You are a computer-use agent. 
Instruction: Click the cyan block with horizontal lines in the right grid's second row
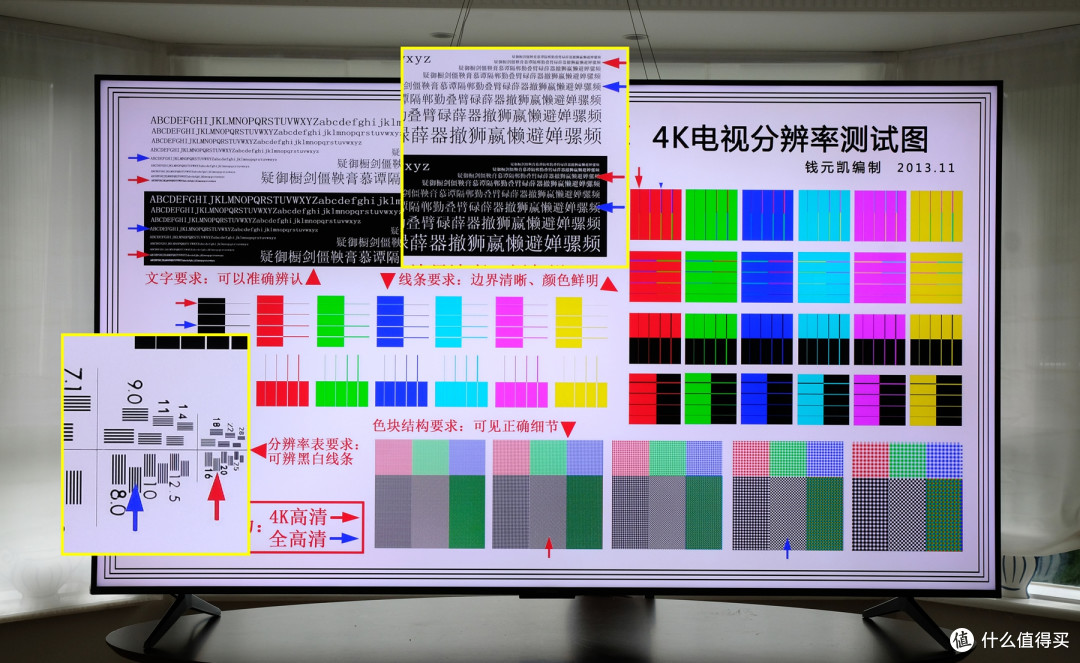(x=824, y=277)
